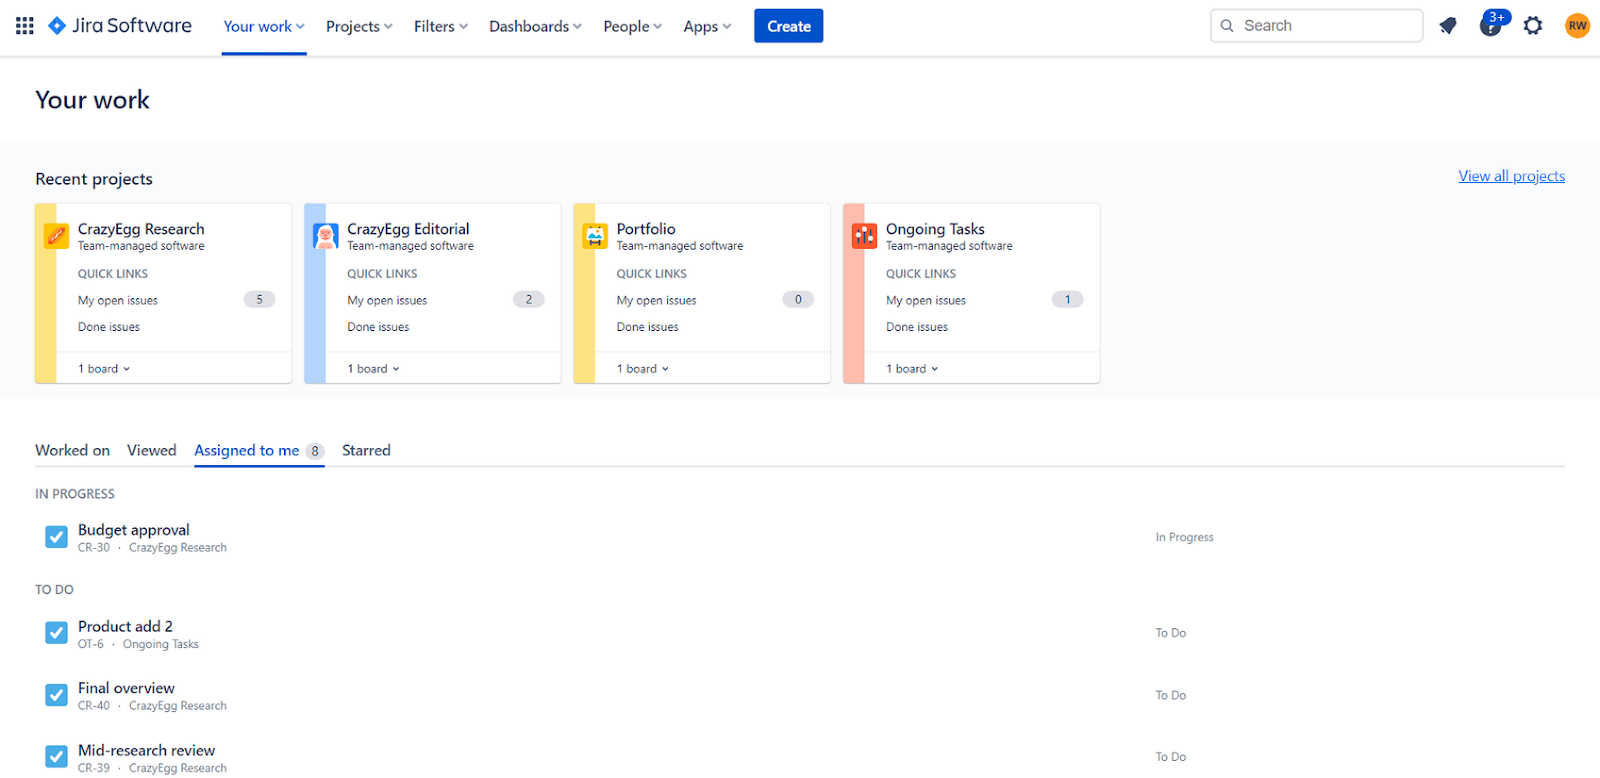Click the To Do status of Final overview
1600x778 pixels.
coord(1171,695)
